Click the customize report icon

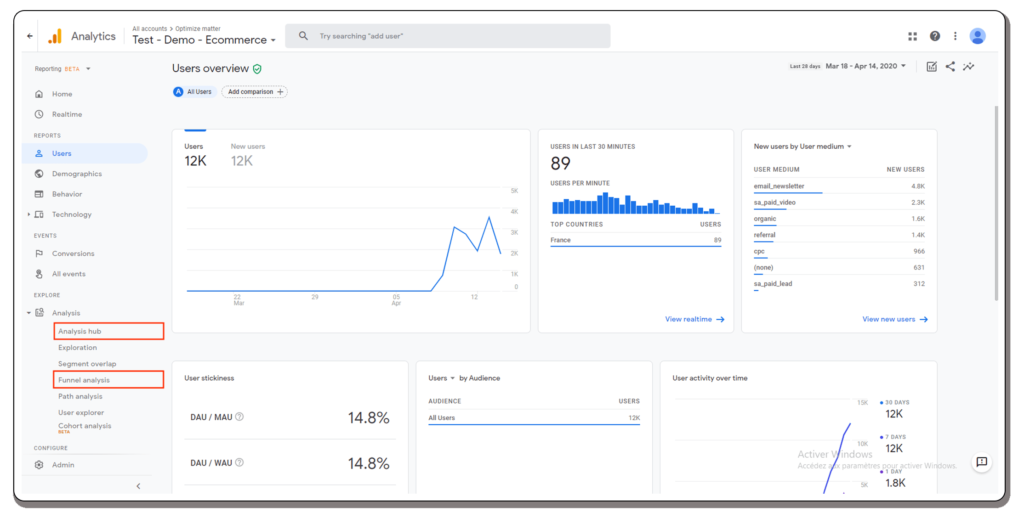pos(931,67)
